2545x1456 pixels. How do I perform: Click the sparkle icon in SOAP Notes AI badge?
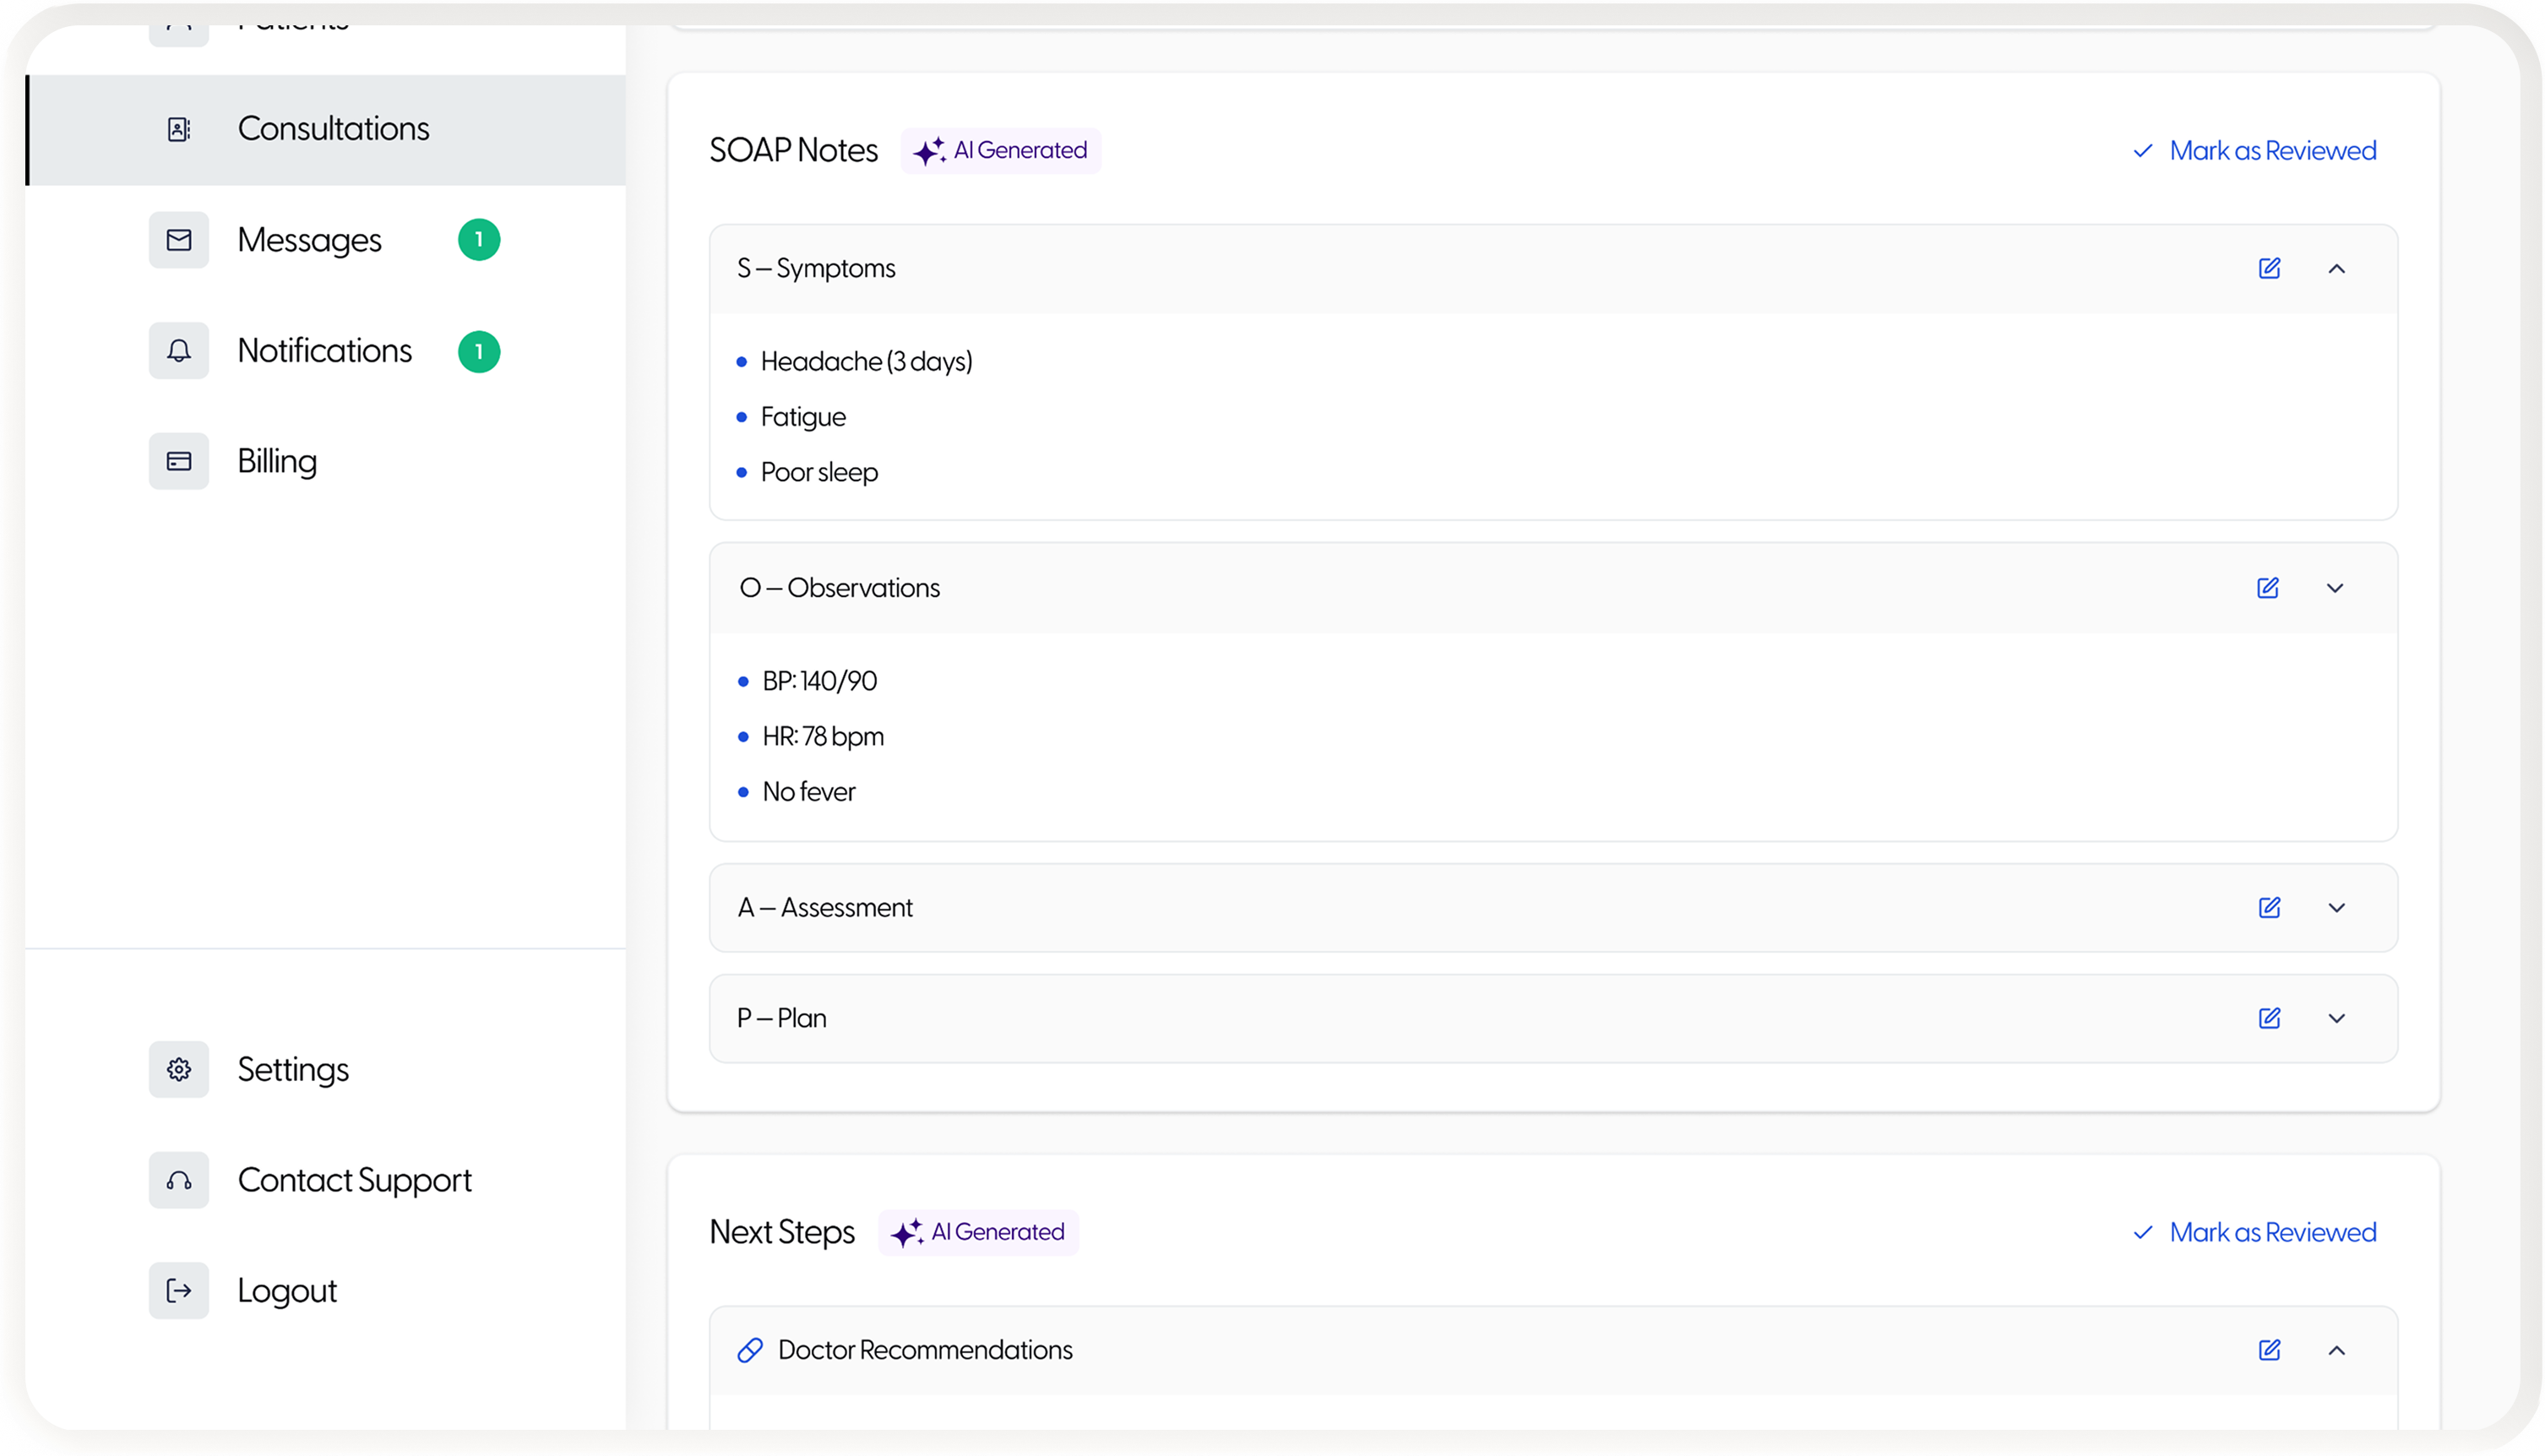click(929, 151)
